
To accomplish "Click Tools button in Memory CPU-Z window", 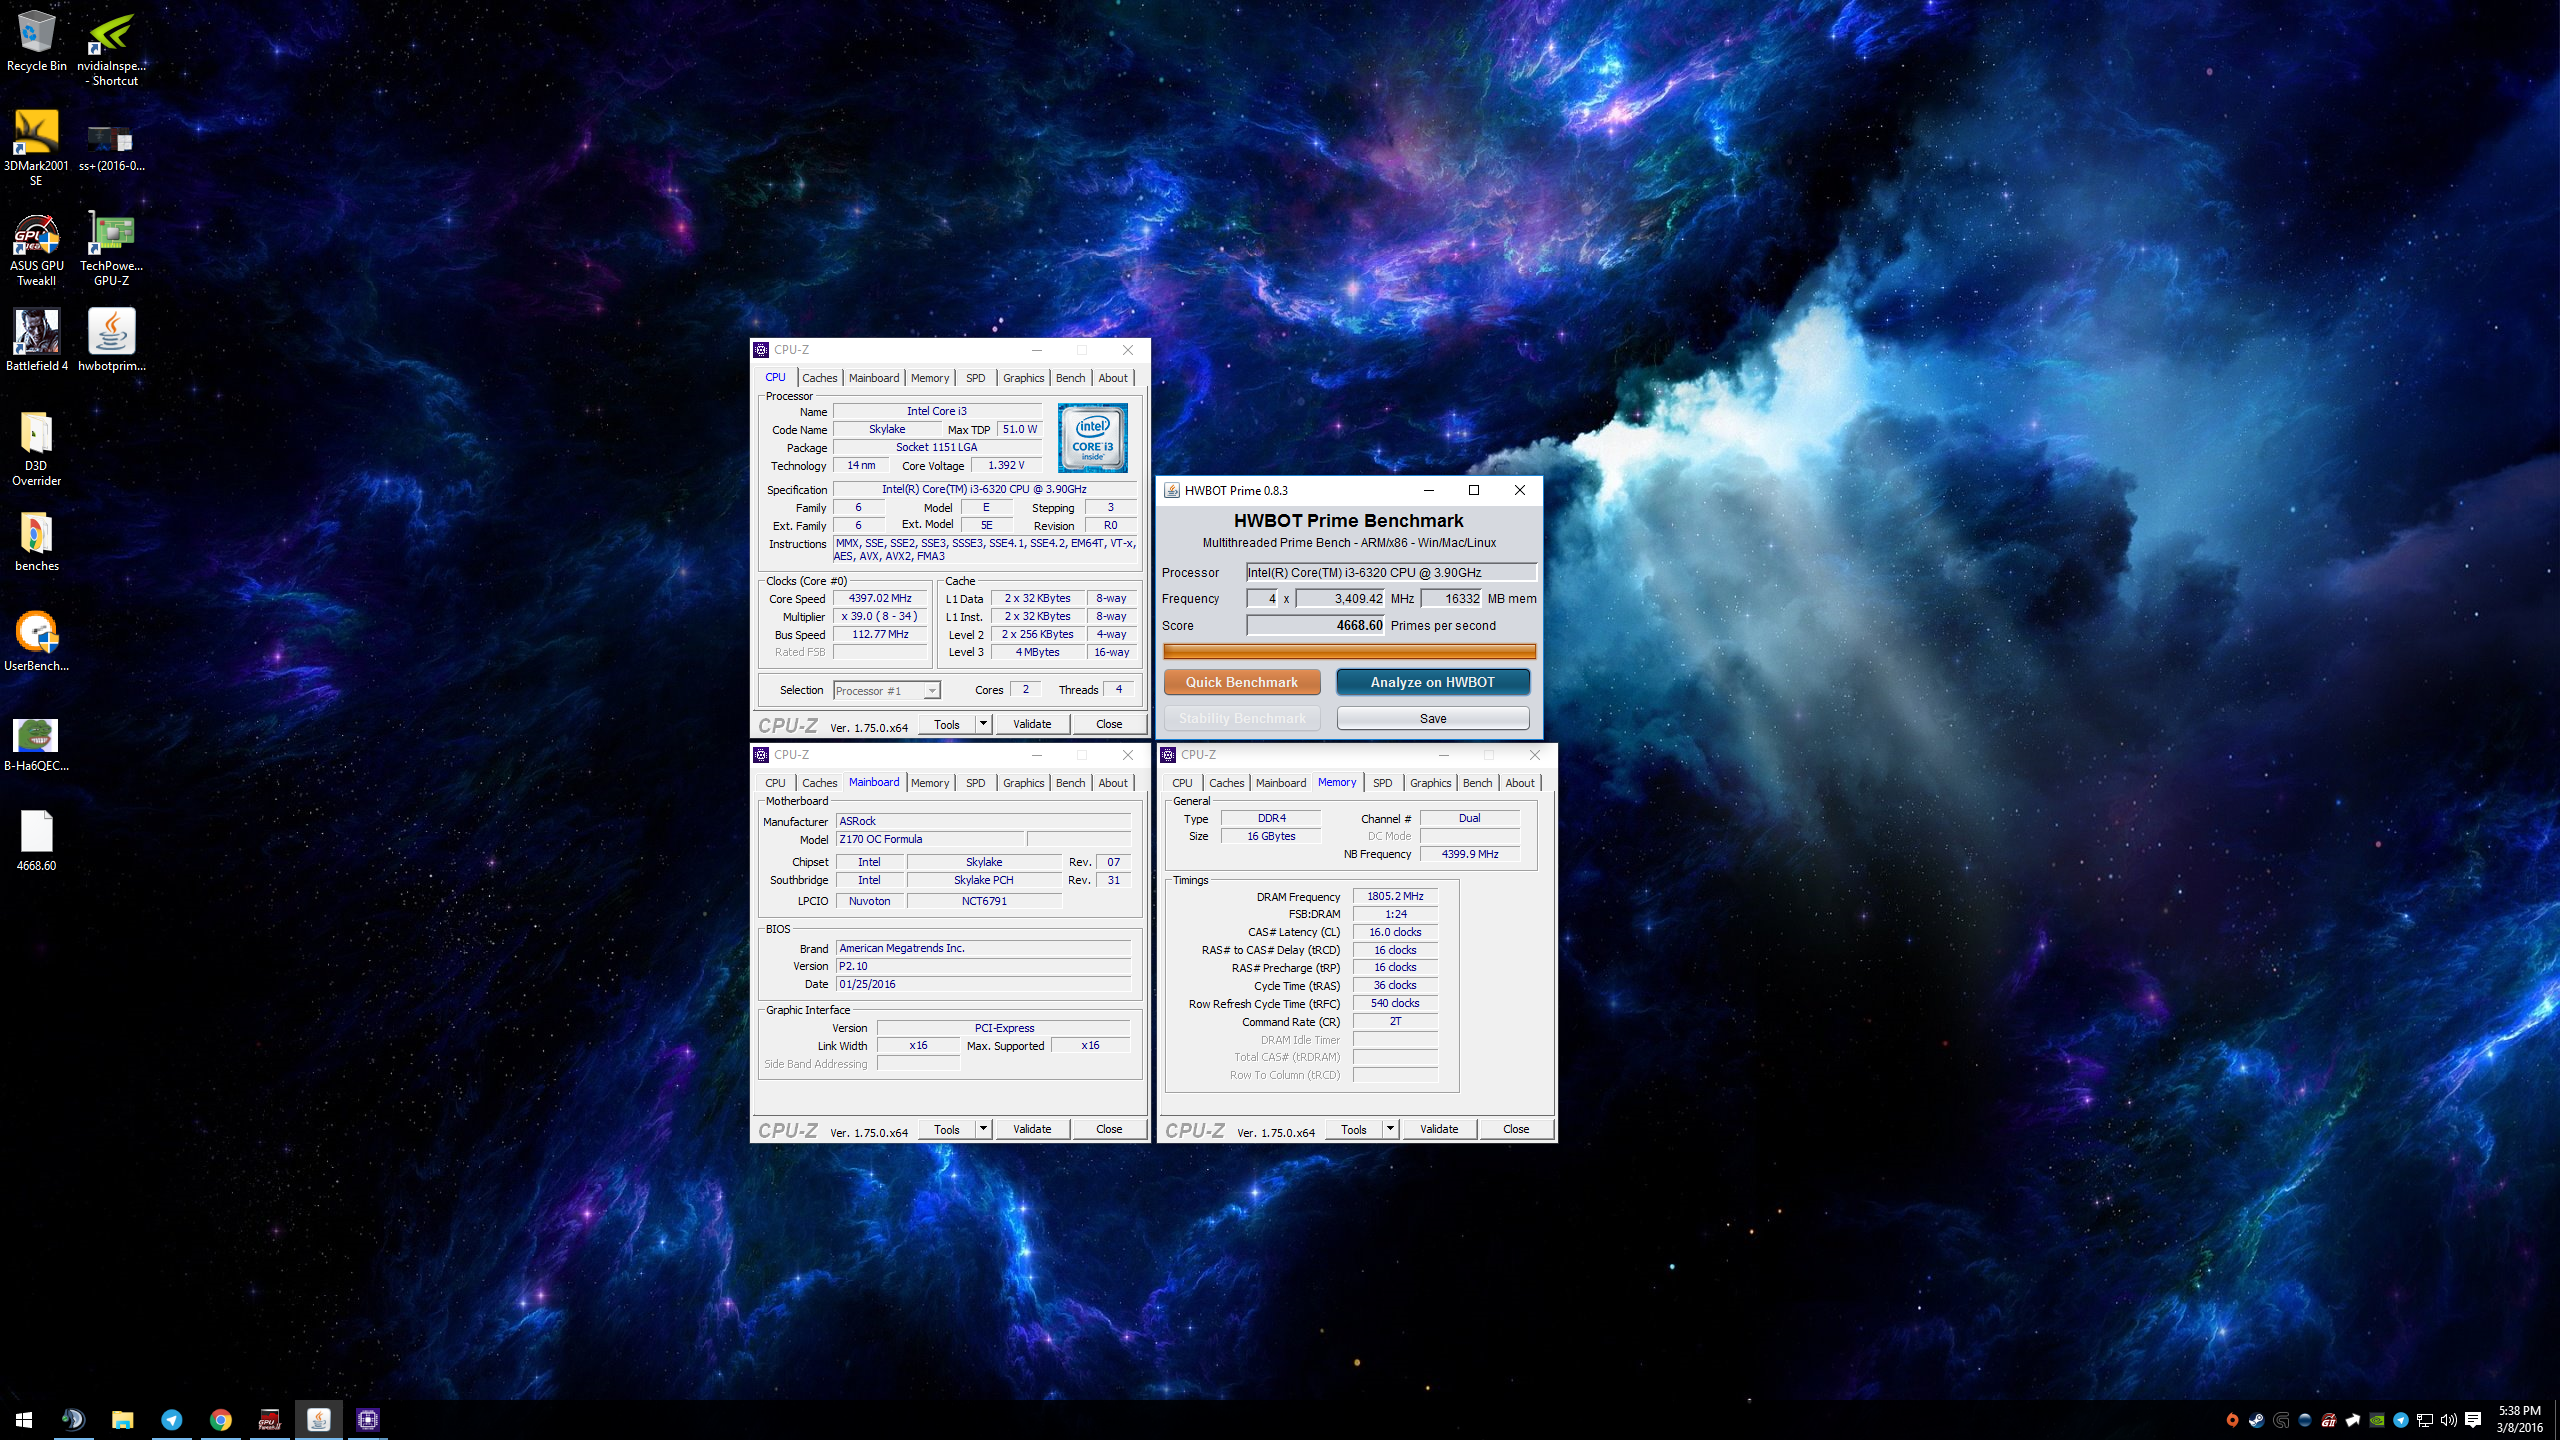I will [x=1354, y=1129].
